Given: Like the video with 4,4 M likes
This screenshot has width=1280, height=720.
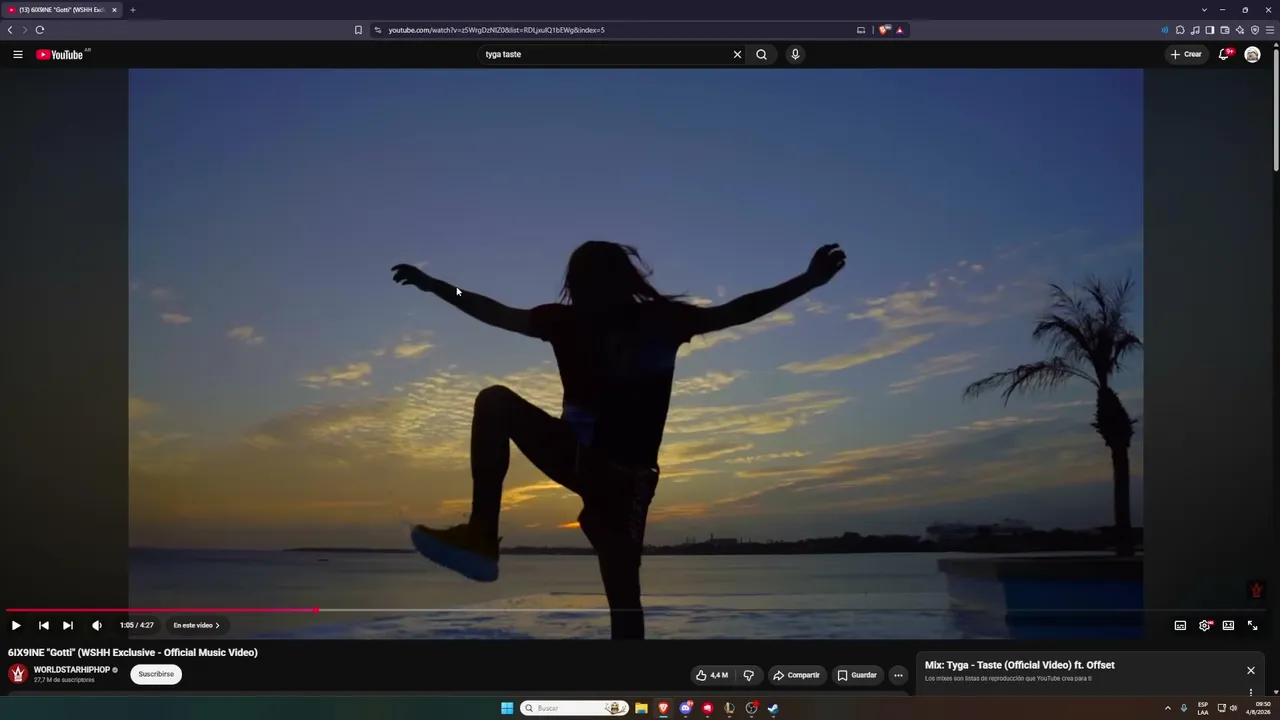Looking at the screenshot, I should [712, 675].
